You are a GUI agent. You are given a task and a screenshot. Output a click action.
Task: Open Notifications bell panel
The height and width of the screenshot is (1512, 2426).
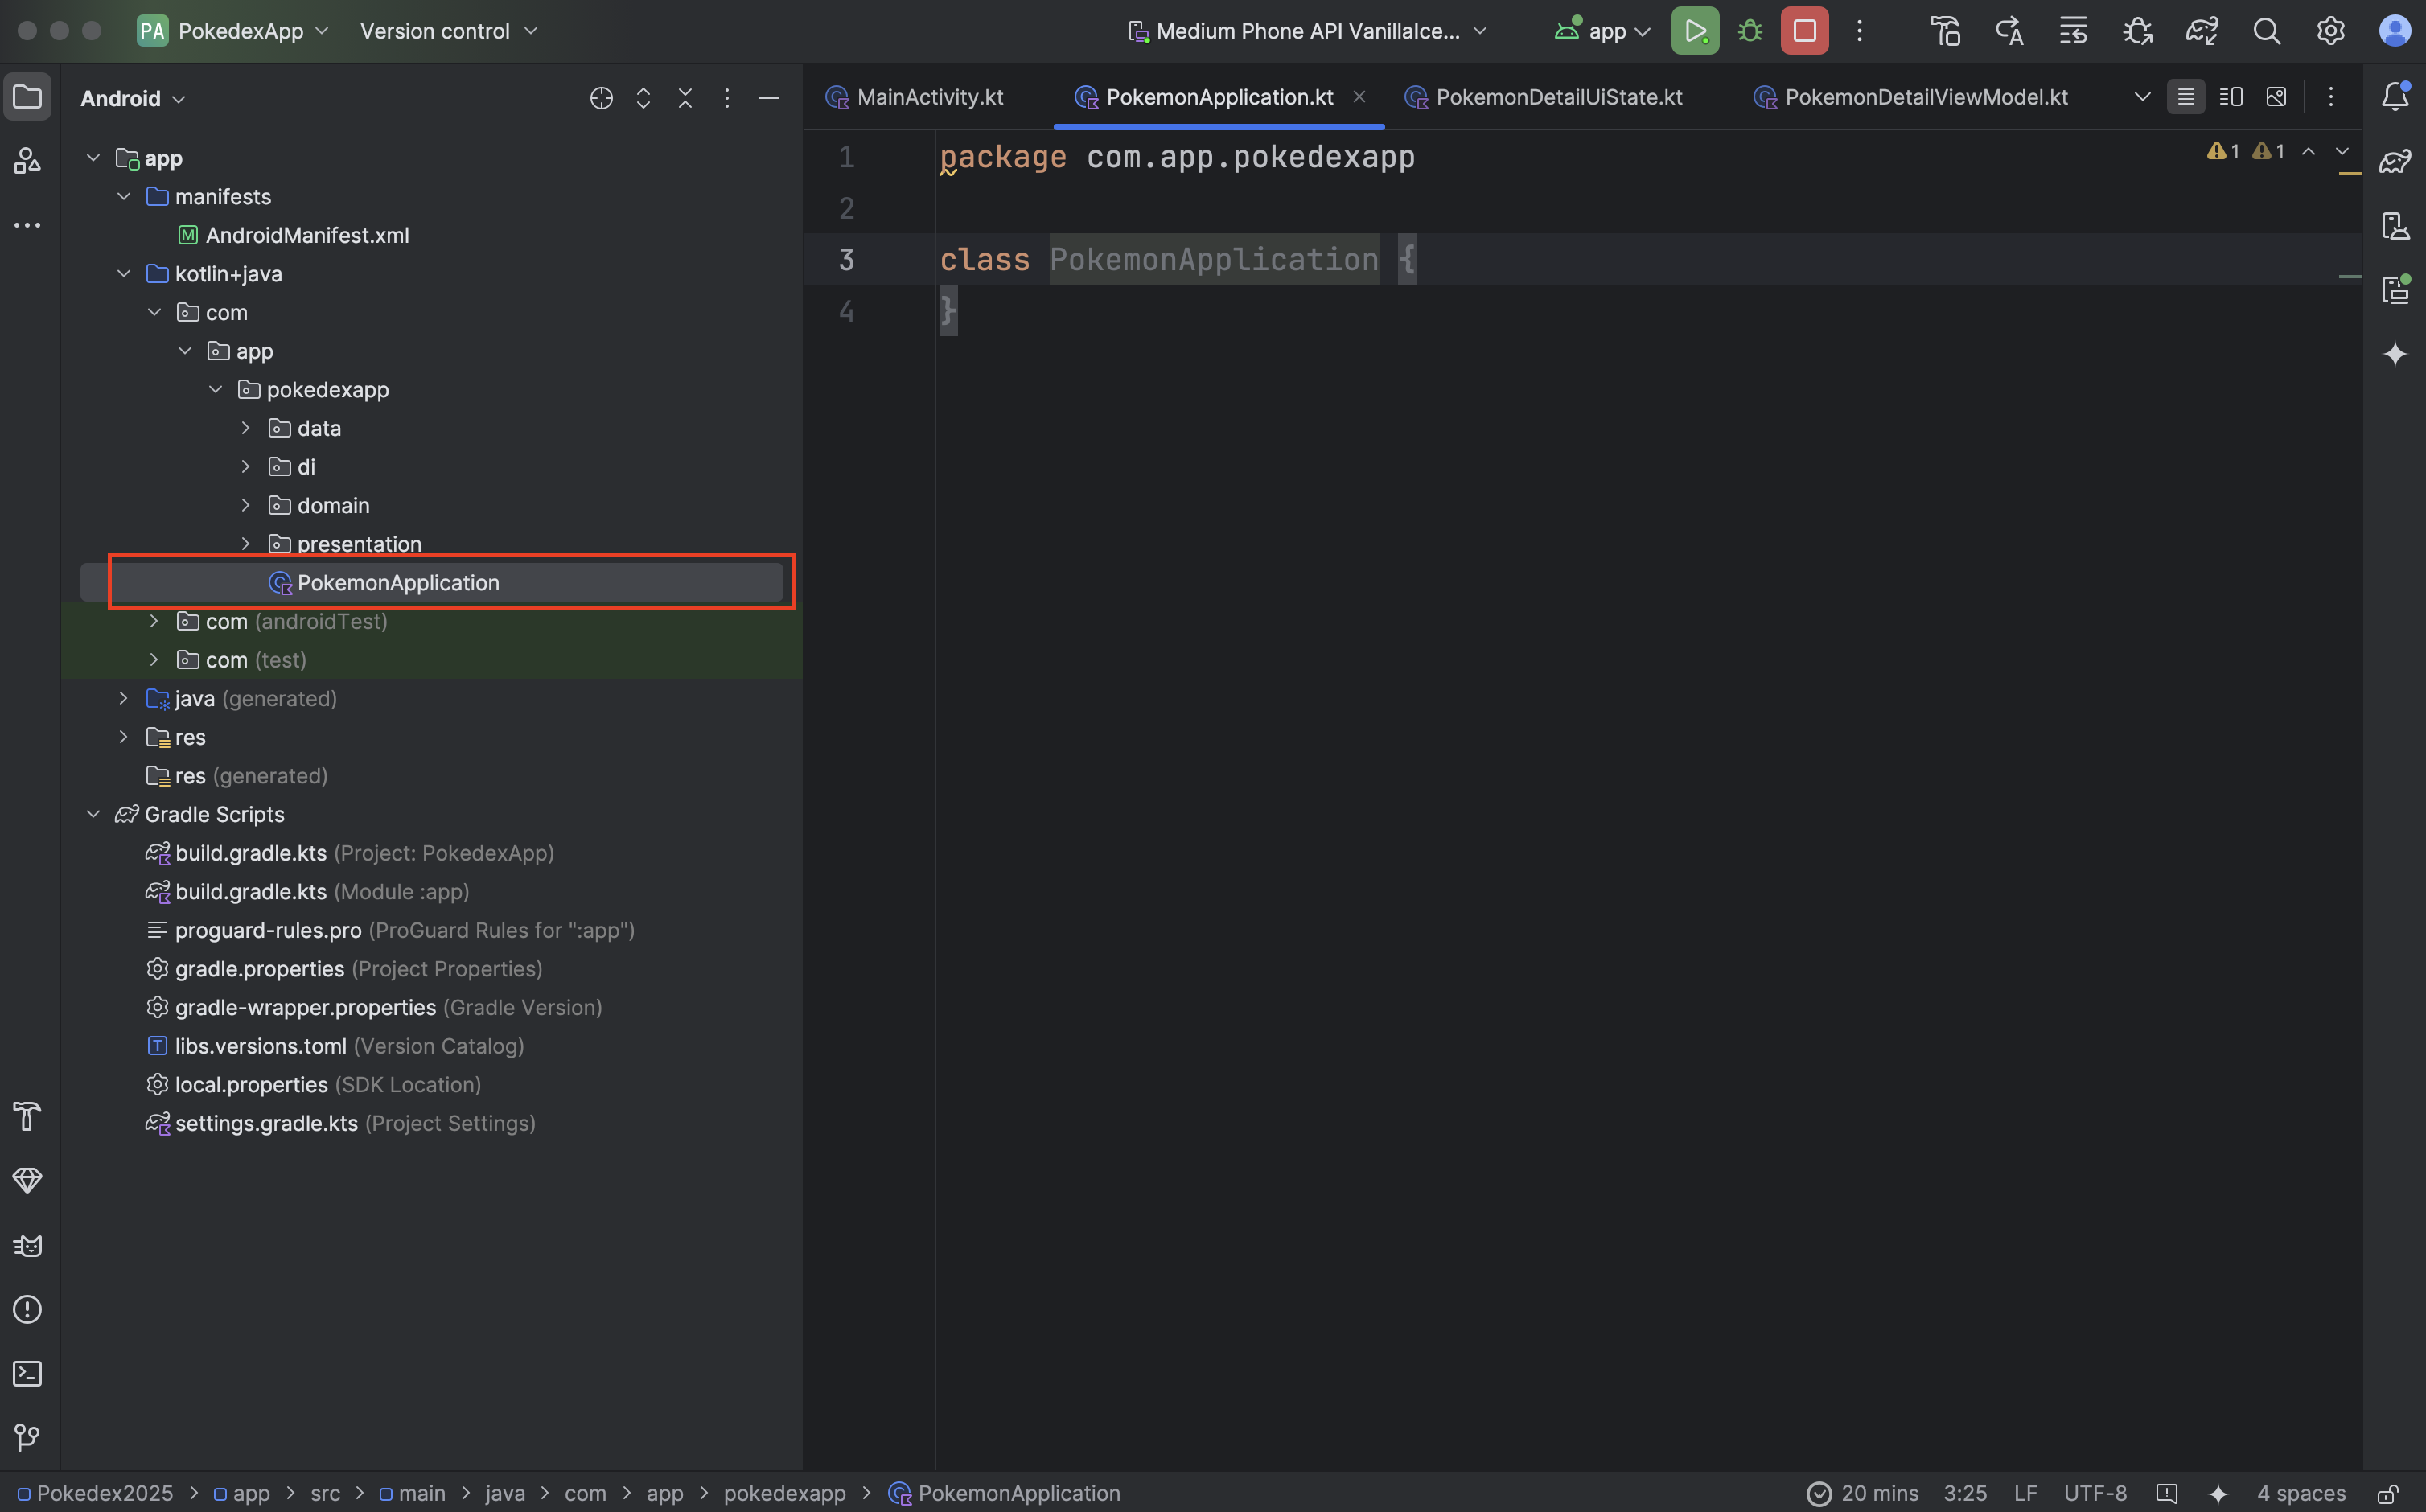pos(2394,97)
